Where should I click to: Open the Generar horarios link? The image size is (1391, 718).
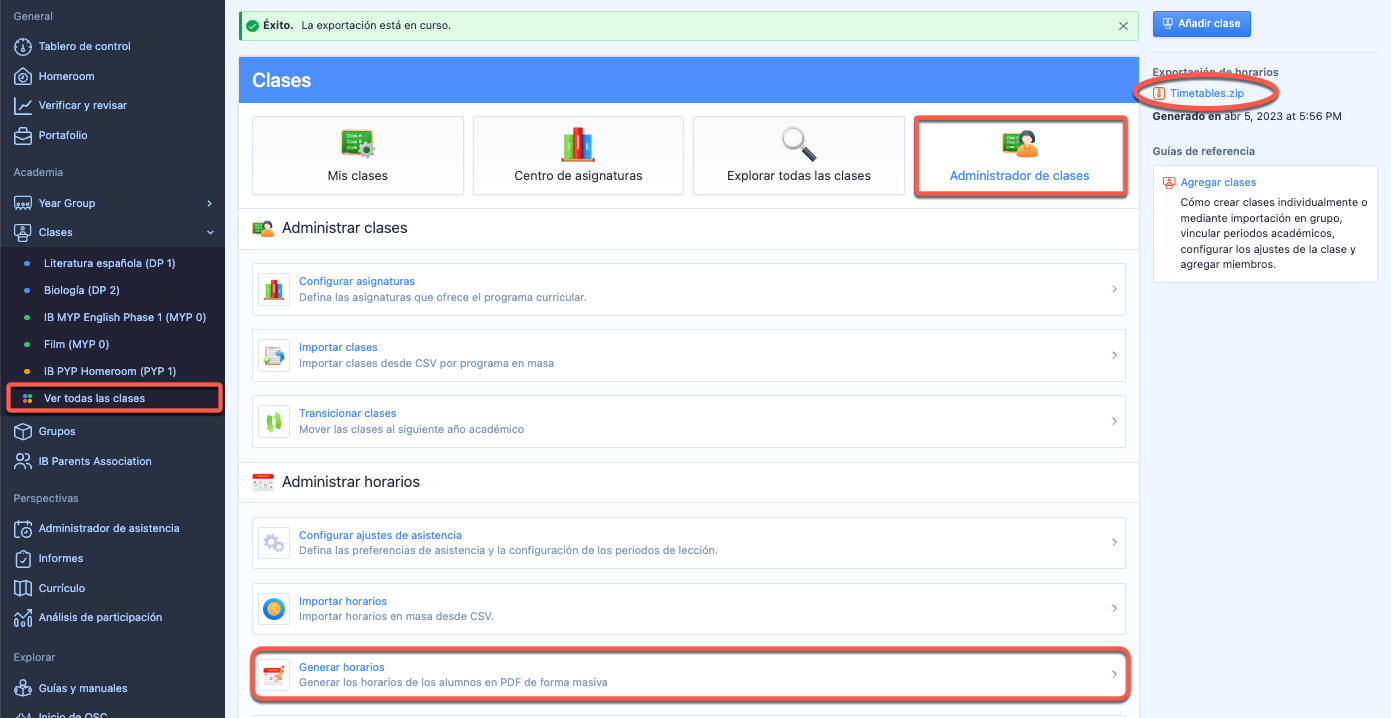pos(341,667)
